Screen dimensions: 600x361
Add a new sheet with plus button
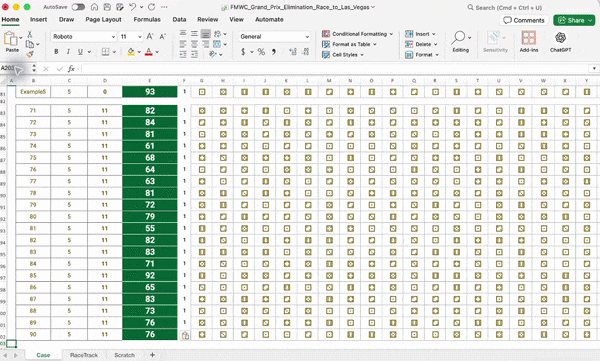(x=152, y=355)
